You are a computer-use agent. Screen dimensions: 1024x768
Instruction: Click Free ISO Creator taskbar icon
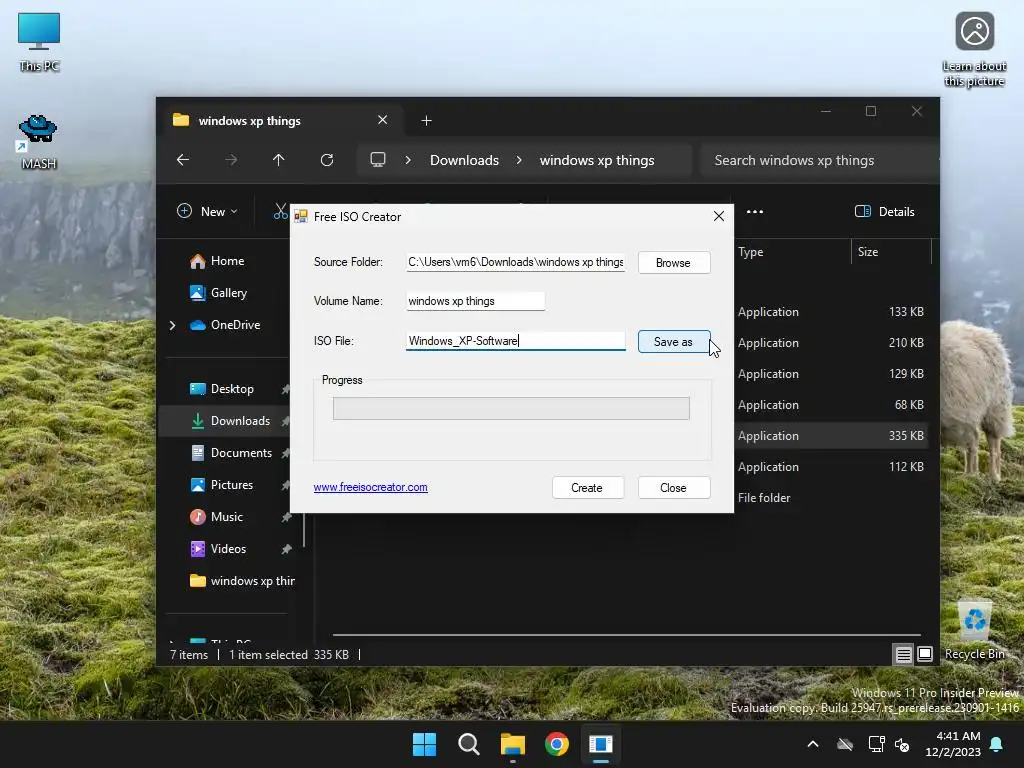[601, 744]
